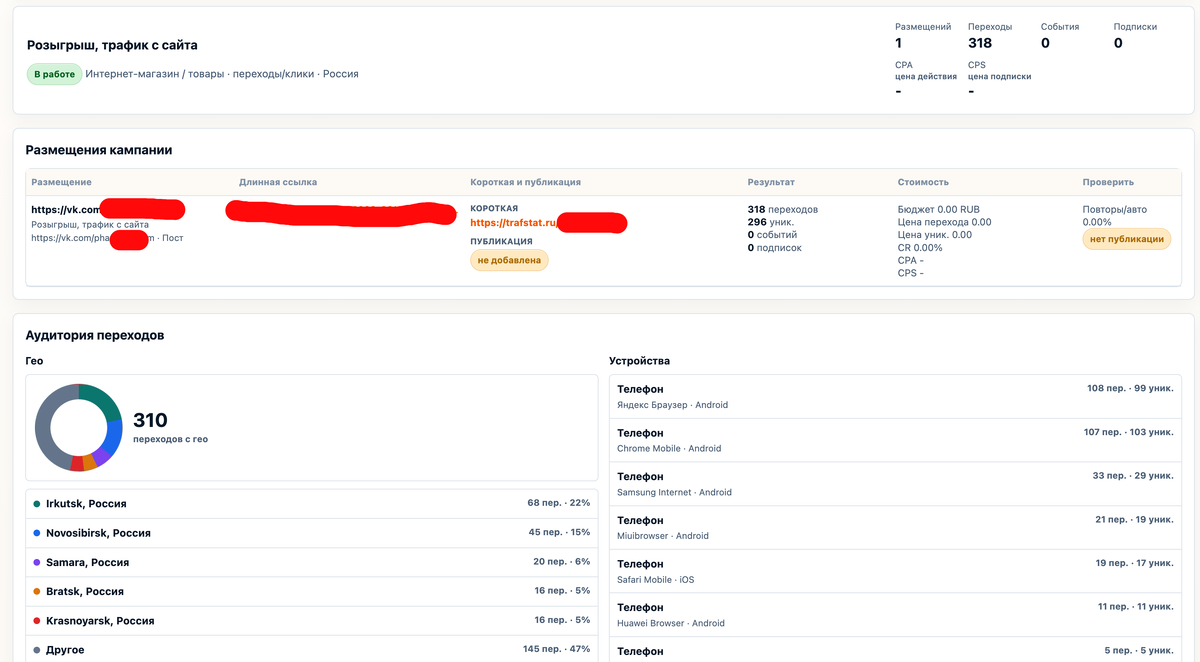Click the 'Стоимость' column header
1200x662 pixels.
923,182
